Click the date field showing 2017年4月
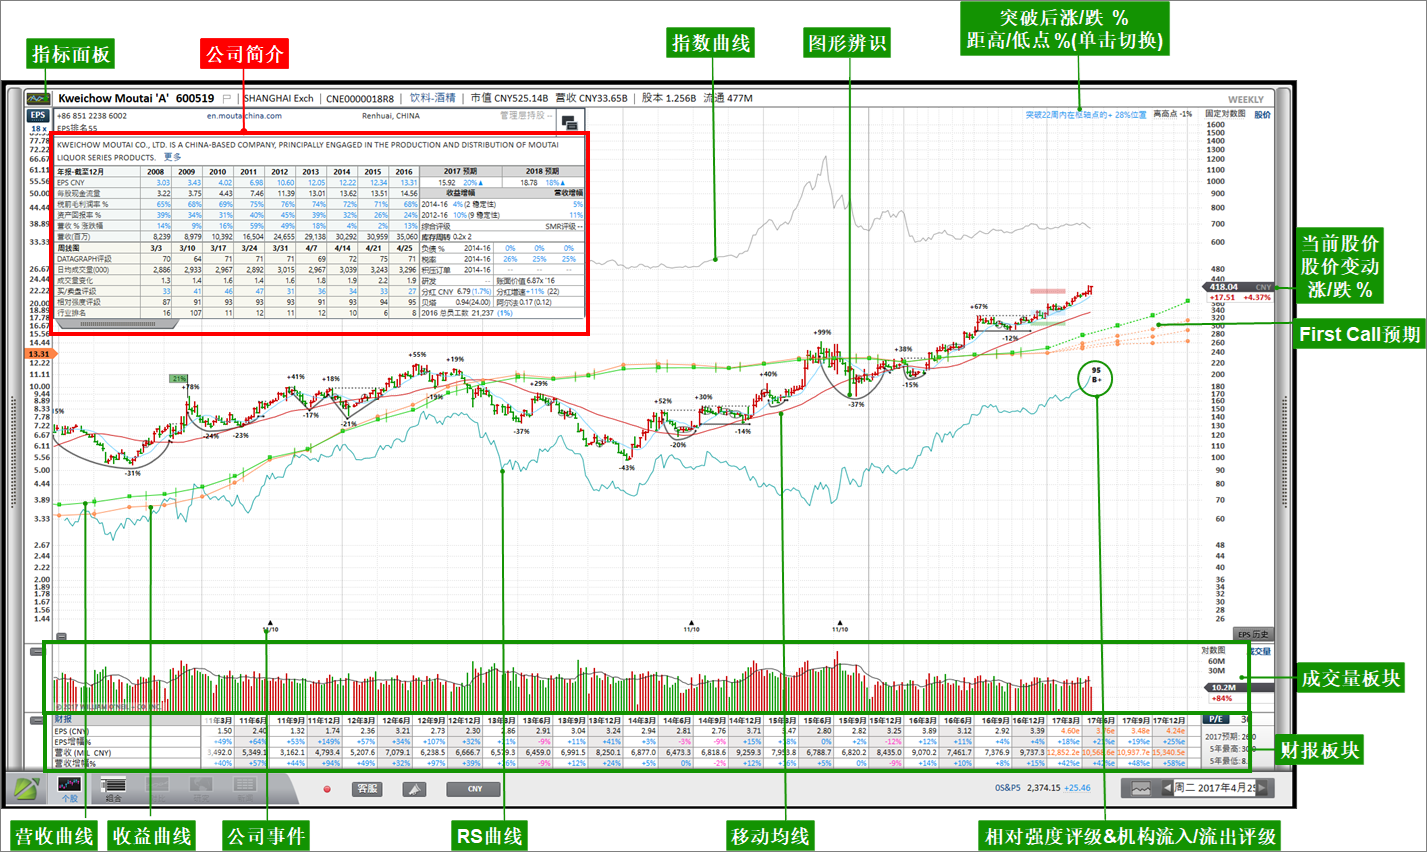This screenshot has width=1427, height=852. [x=1214, y=788]
